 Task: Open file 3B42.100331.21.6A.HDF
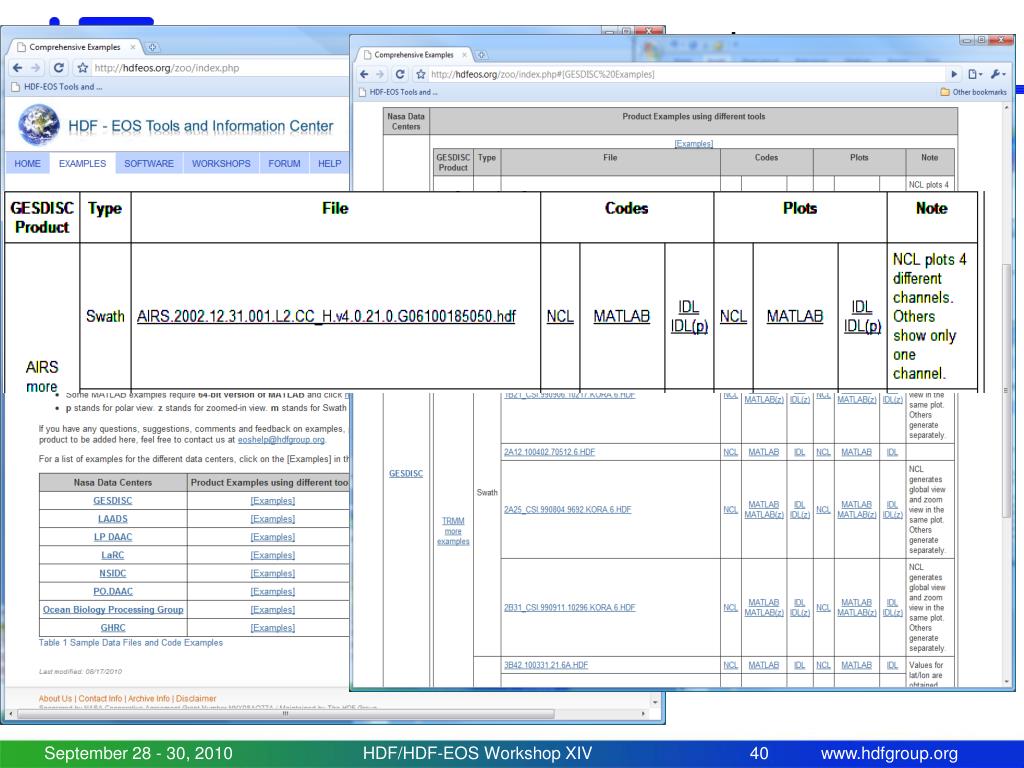(545, 665)
